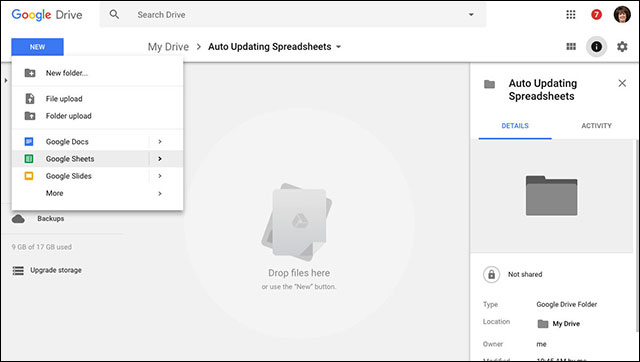The image size is (640, 362).
Task: Open the search options dropdown arrow
Action: click(471, 15)
